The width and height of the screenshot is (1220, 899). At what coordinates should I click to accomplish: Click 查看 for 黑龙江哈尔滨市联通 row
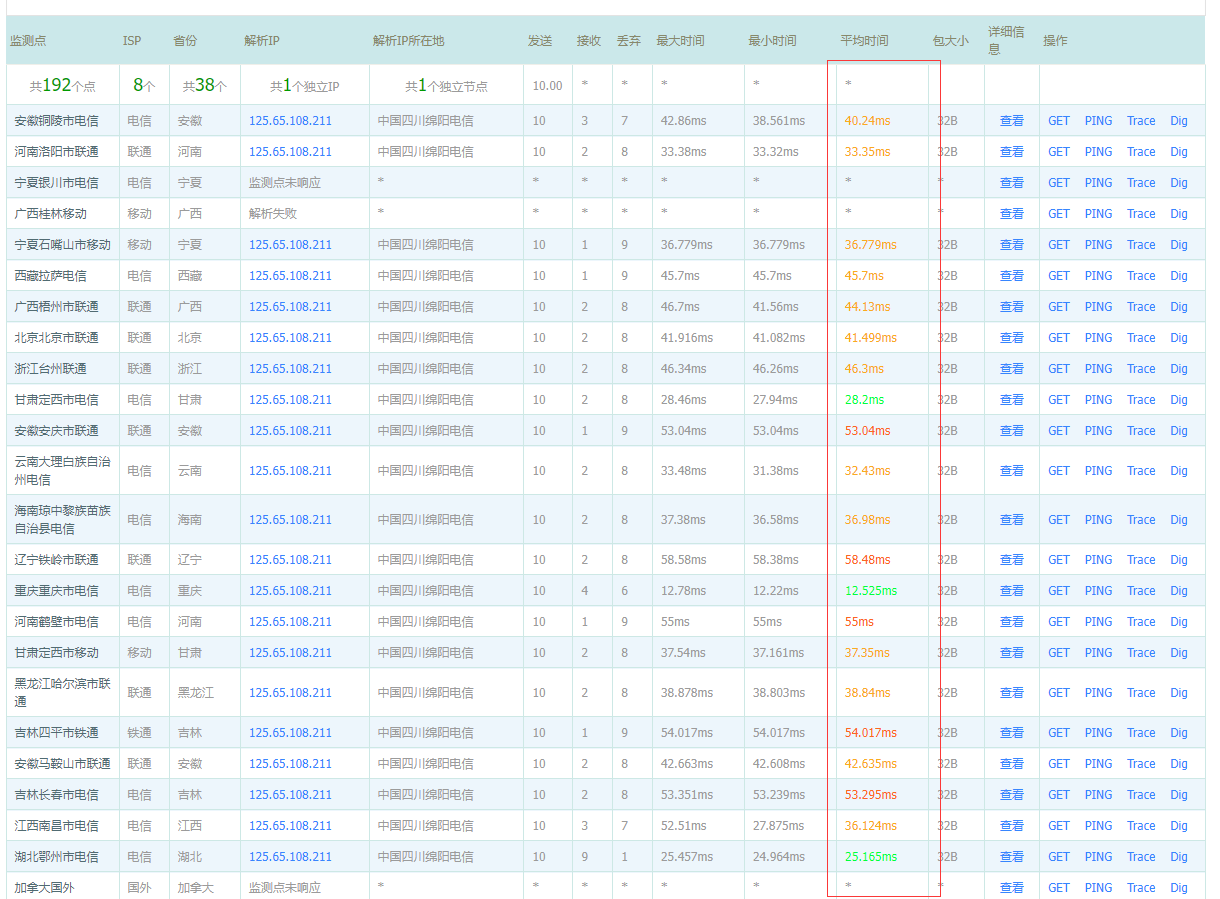[x=1011, y=693]
